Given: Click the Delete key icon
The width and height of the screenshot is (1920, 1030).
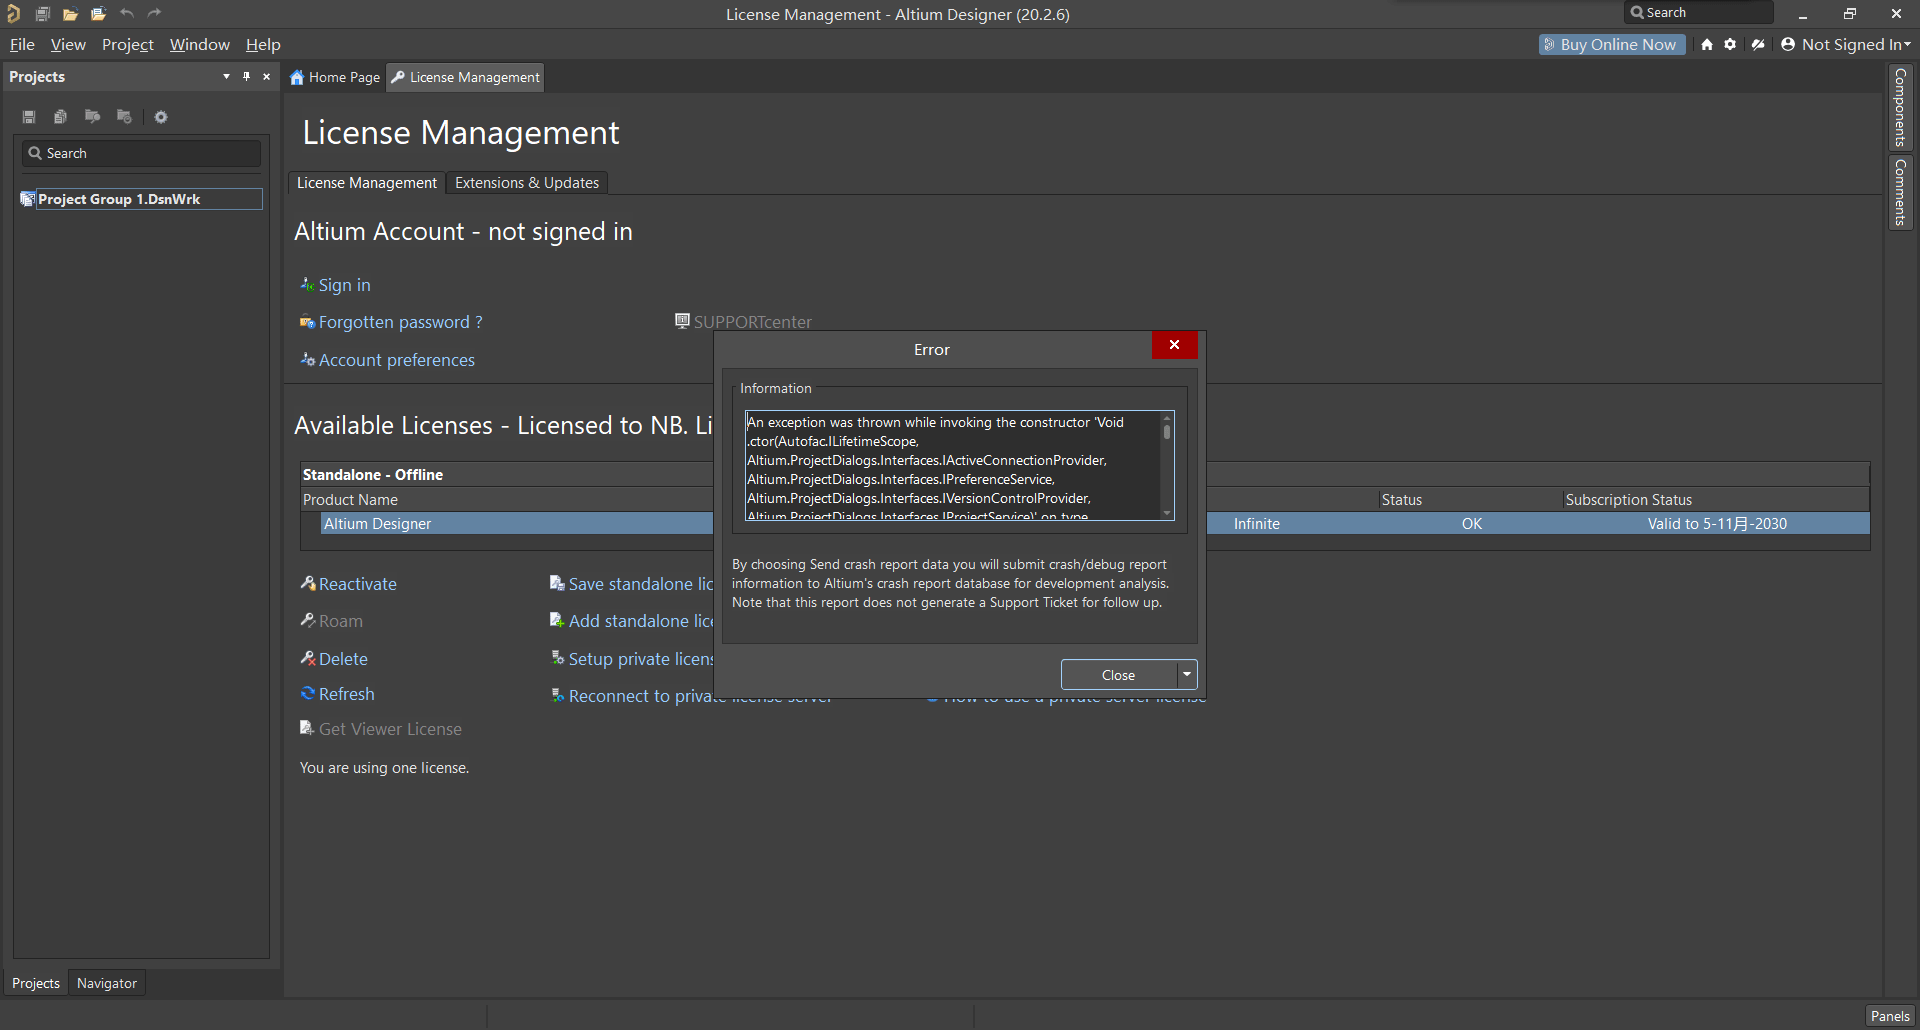Looking at the screenshot, I should [308, 658].
